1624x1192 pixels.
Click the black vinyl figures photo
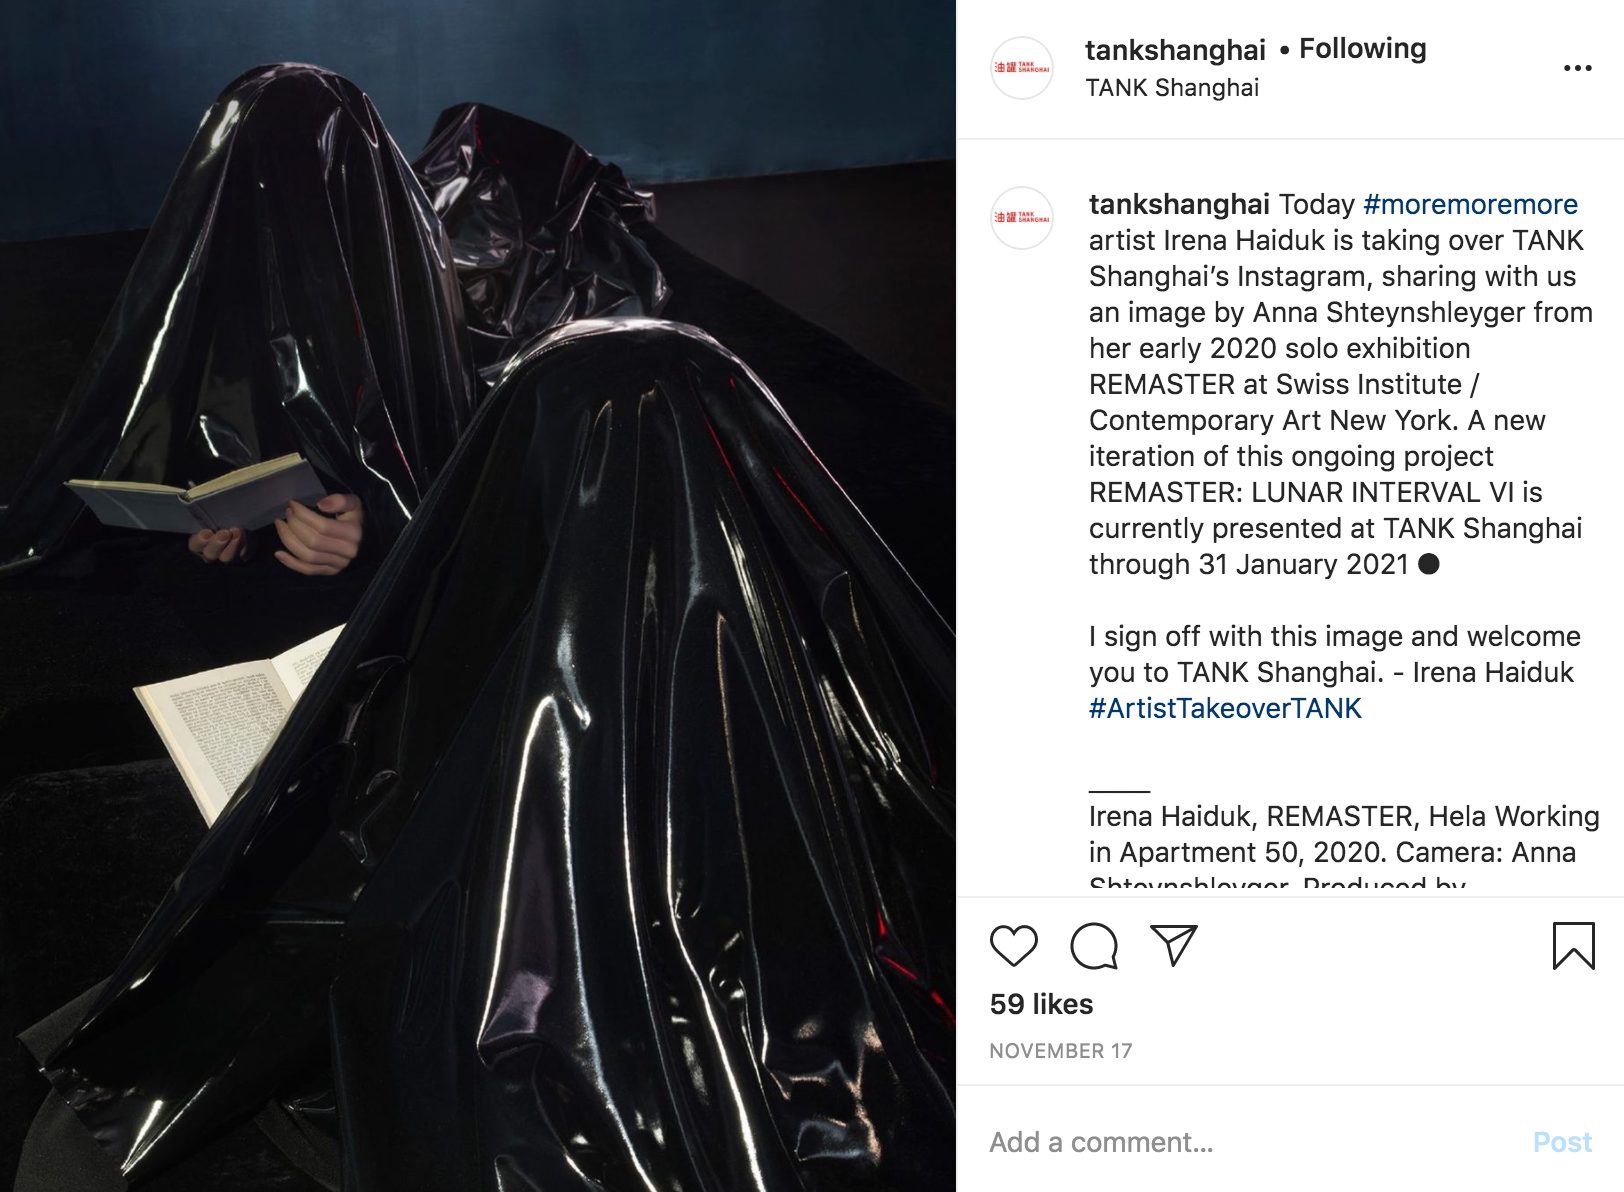tap(478, 596)
